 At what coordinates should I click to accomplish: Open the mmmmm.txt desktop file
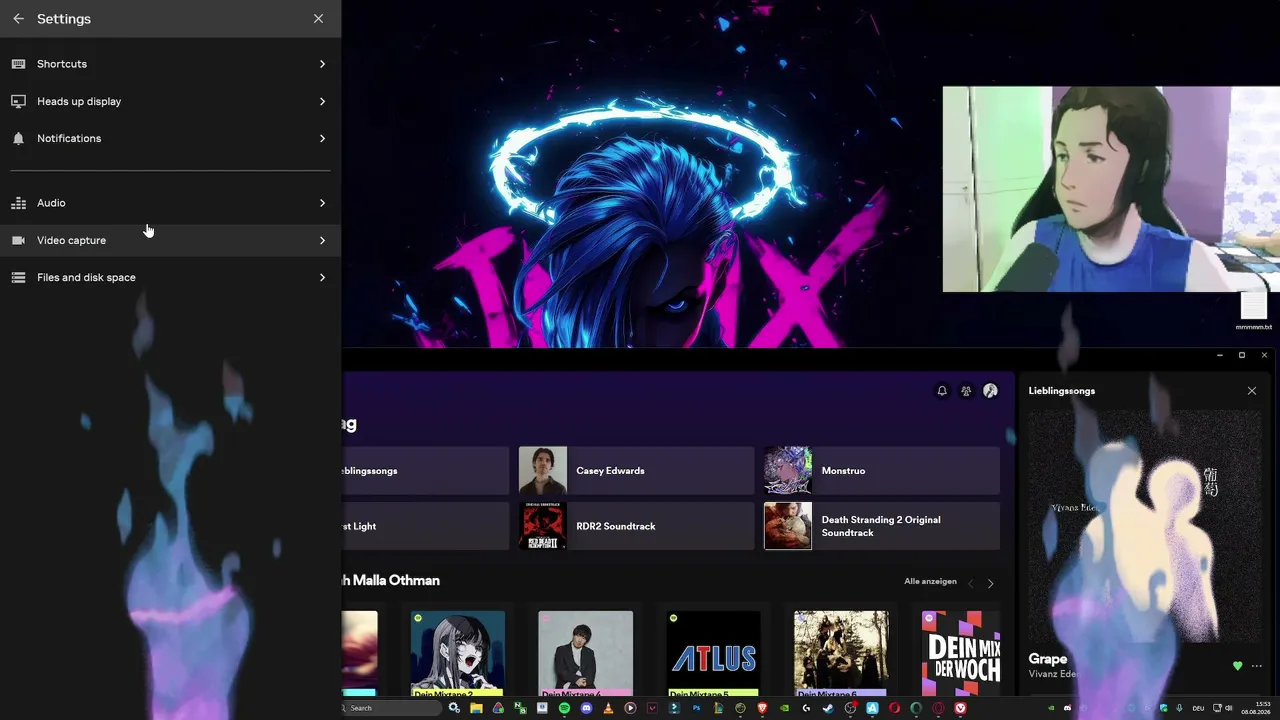click(x=1254, y=311)
